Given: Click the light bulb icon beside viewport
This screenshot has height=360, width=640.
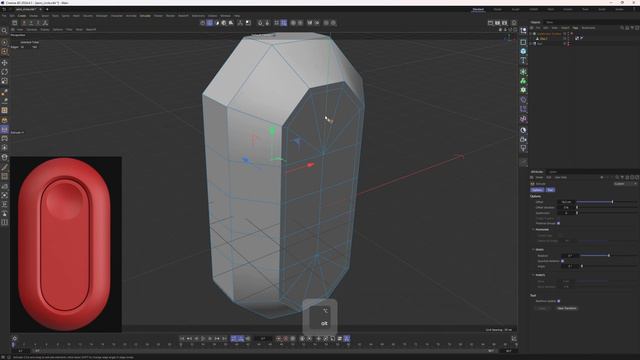Looking at the screenshot, I should tap(523, 149).
